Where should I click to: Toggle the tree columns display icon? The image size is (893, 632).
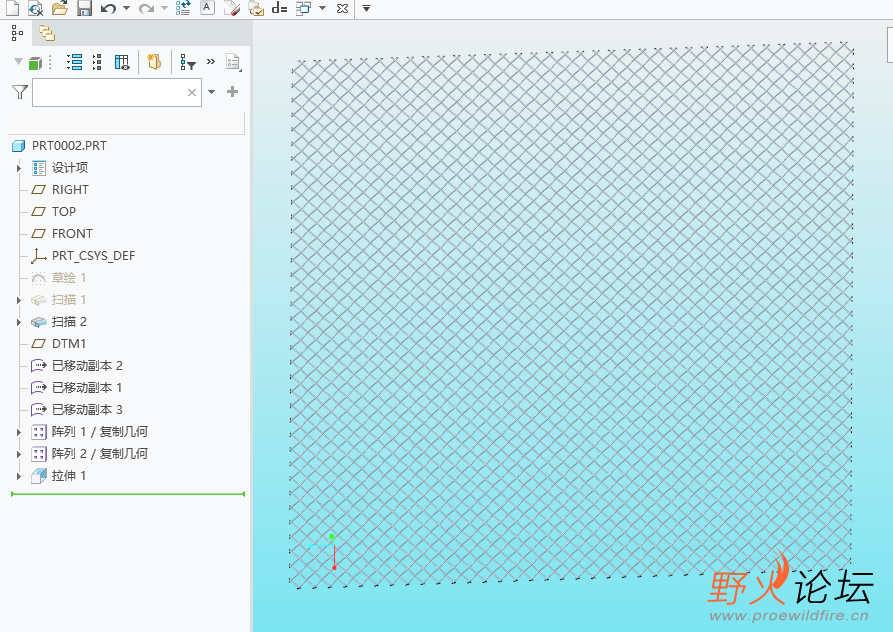pyautogui.click(x=122, y=62)
